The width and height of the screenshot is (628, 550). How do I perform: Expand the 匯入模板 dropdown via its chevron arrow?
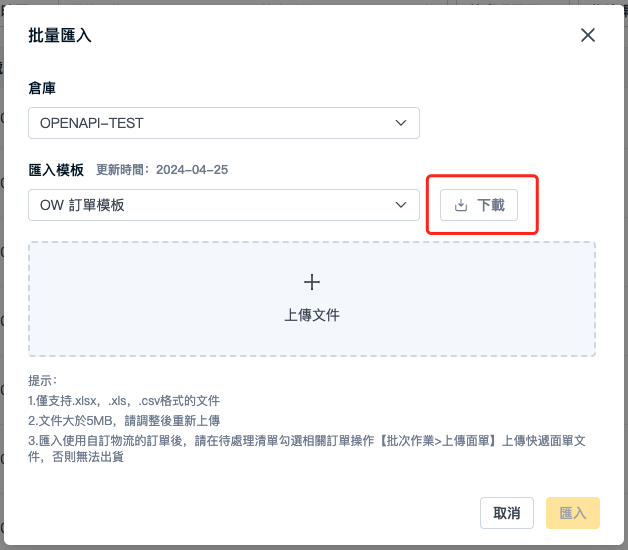tap(401, 205)
